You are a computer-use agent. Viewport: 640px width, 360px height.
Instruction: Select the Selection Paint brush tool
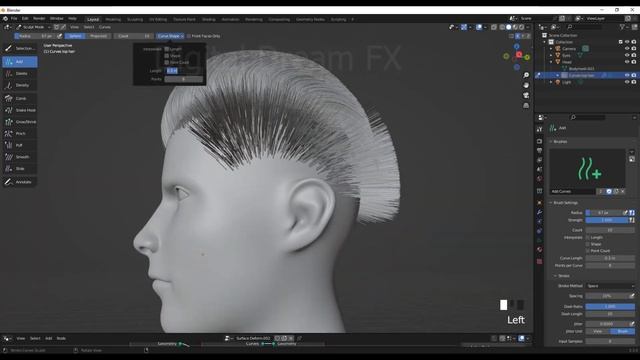[x=20, y=48]
